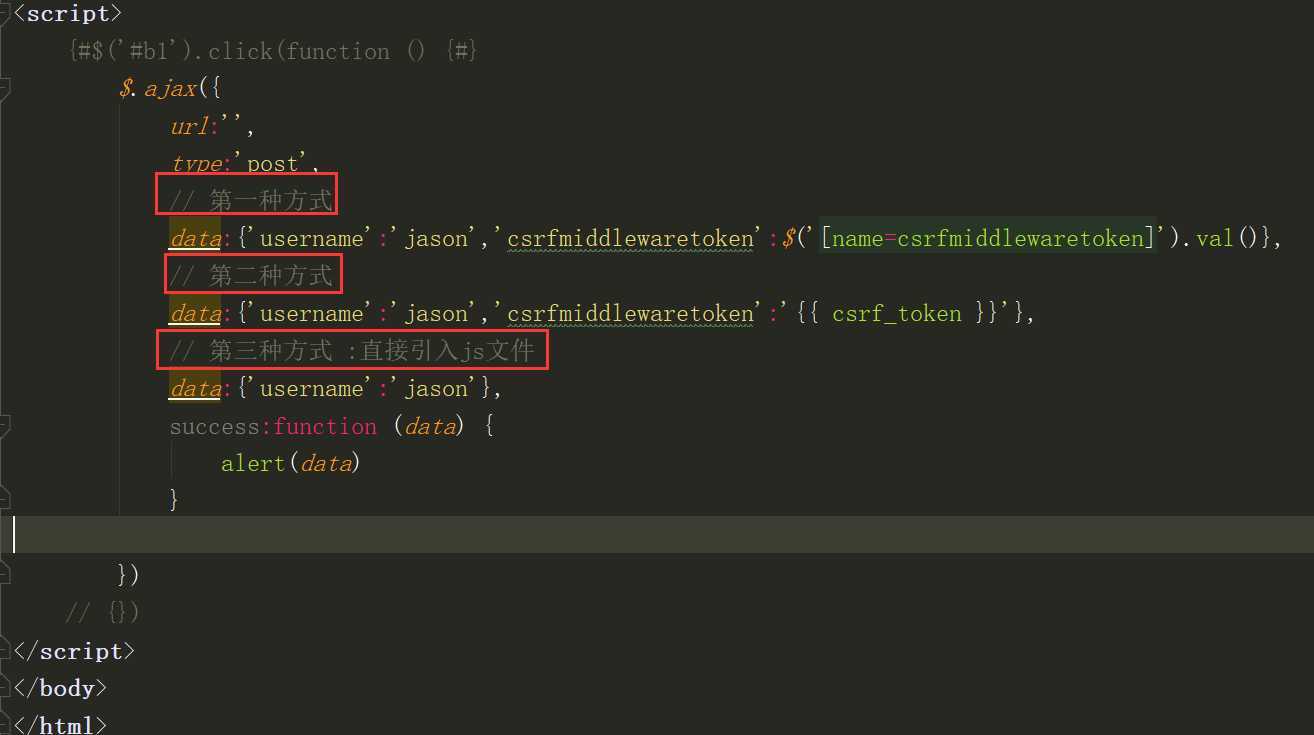Click the $.ajax call
The image size is (1314, 735).
point(169,89)
